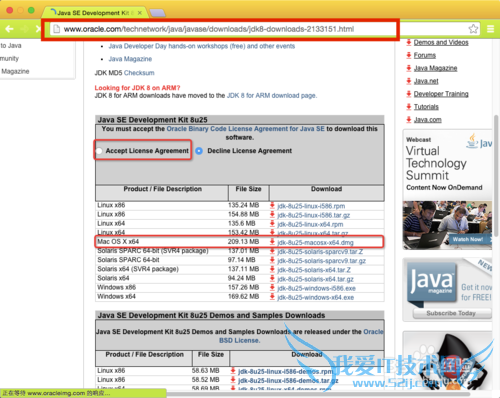Select Decline License Agreement radio button
The image size is (500, 398).
[x=199, y=151]
